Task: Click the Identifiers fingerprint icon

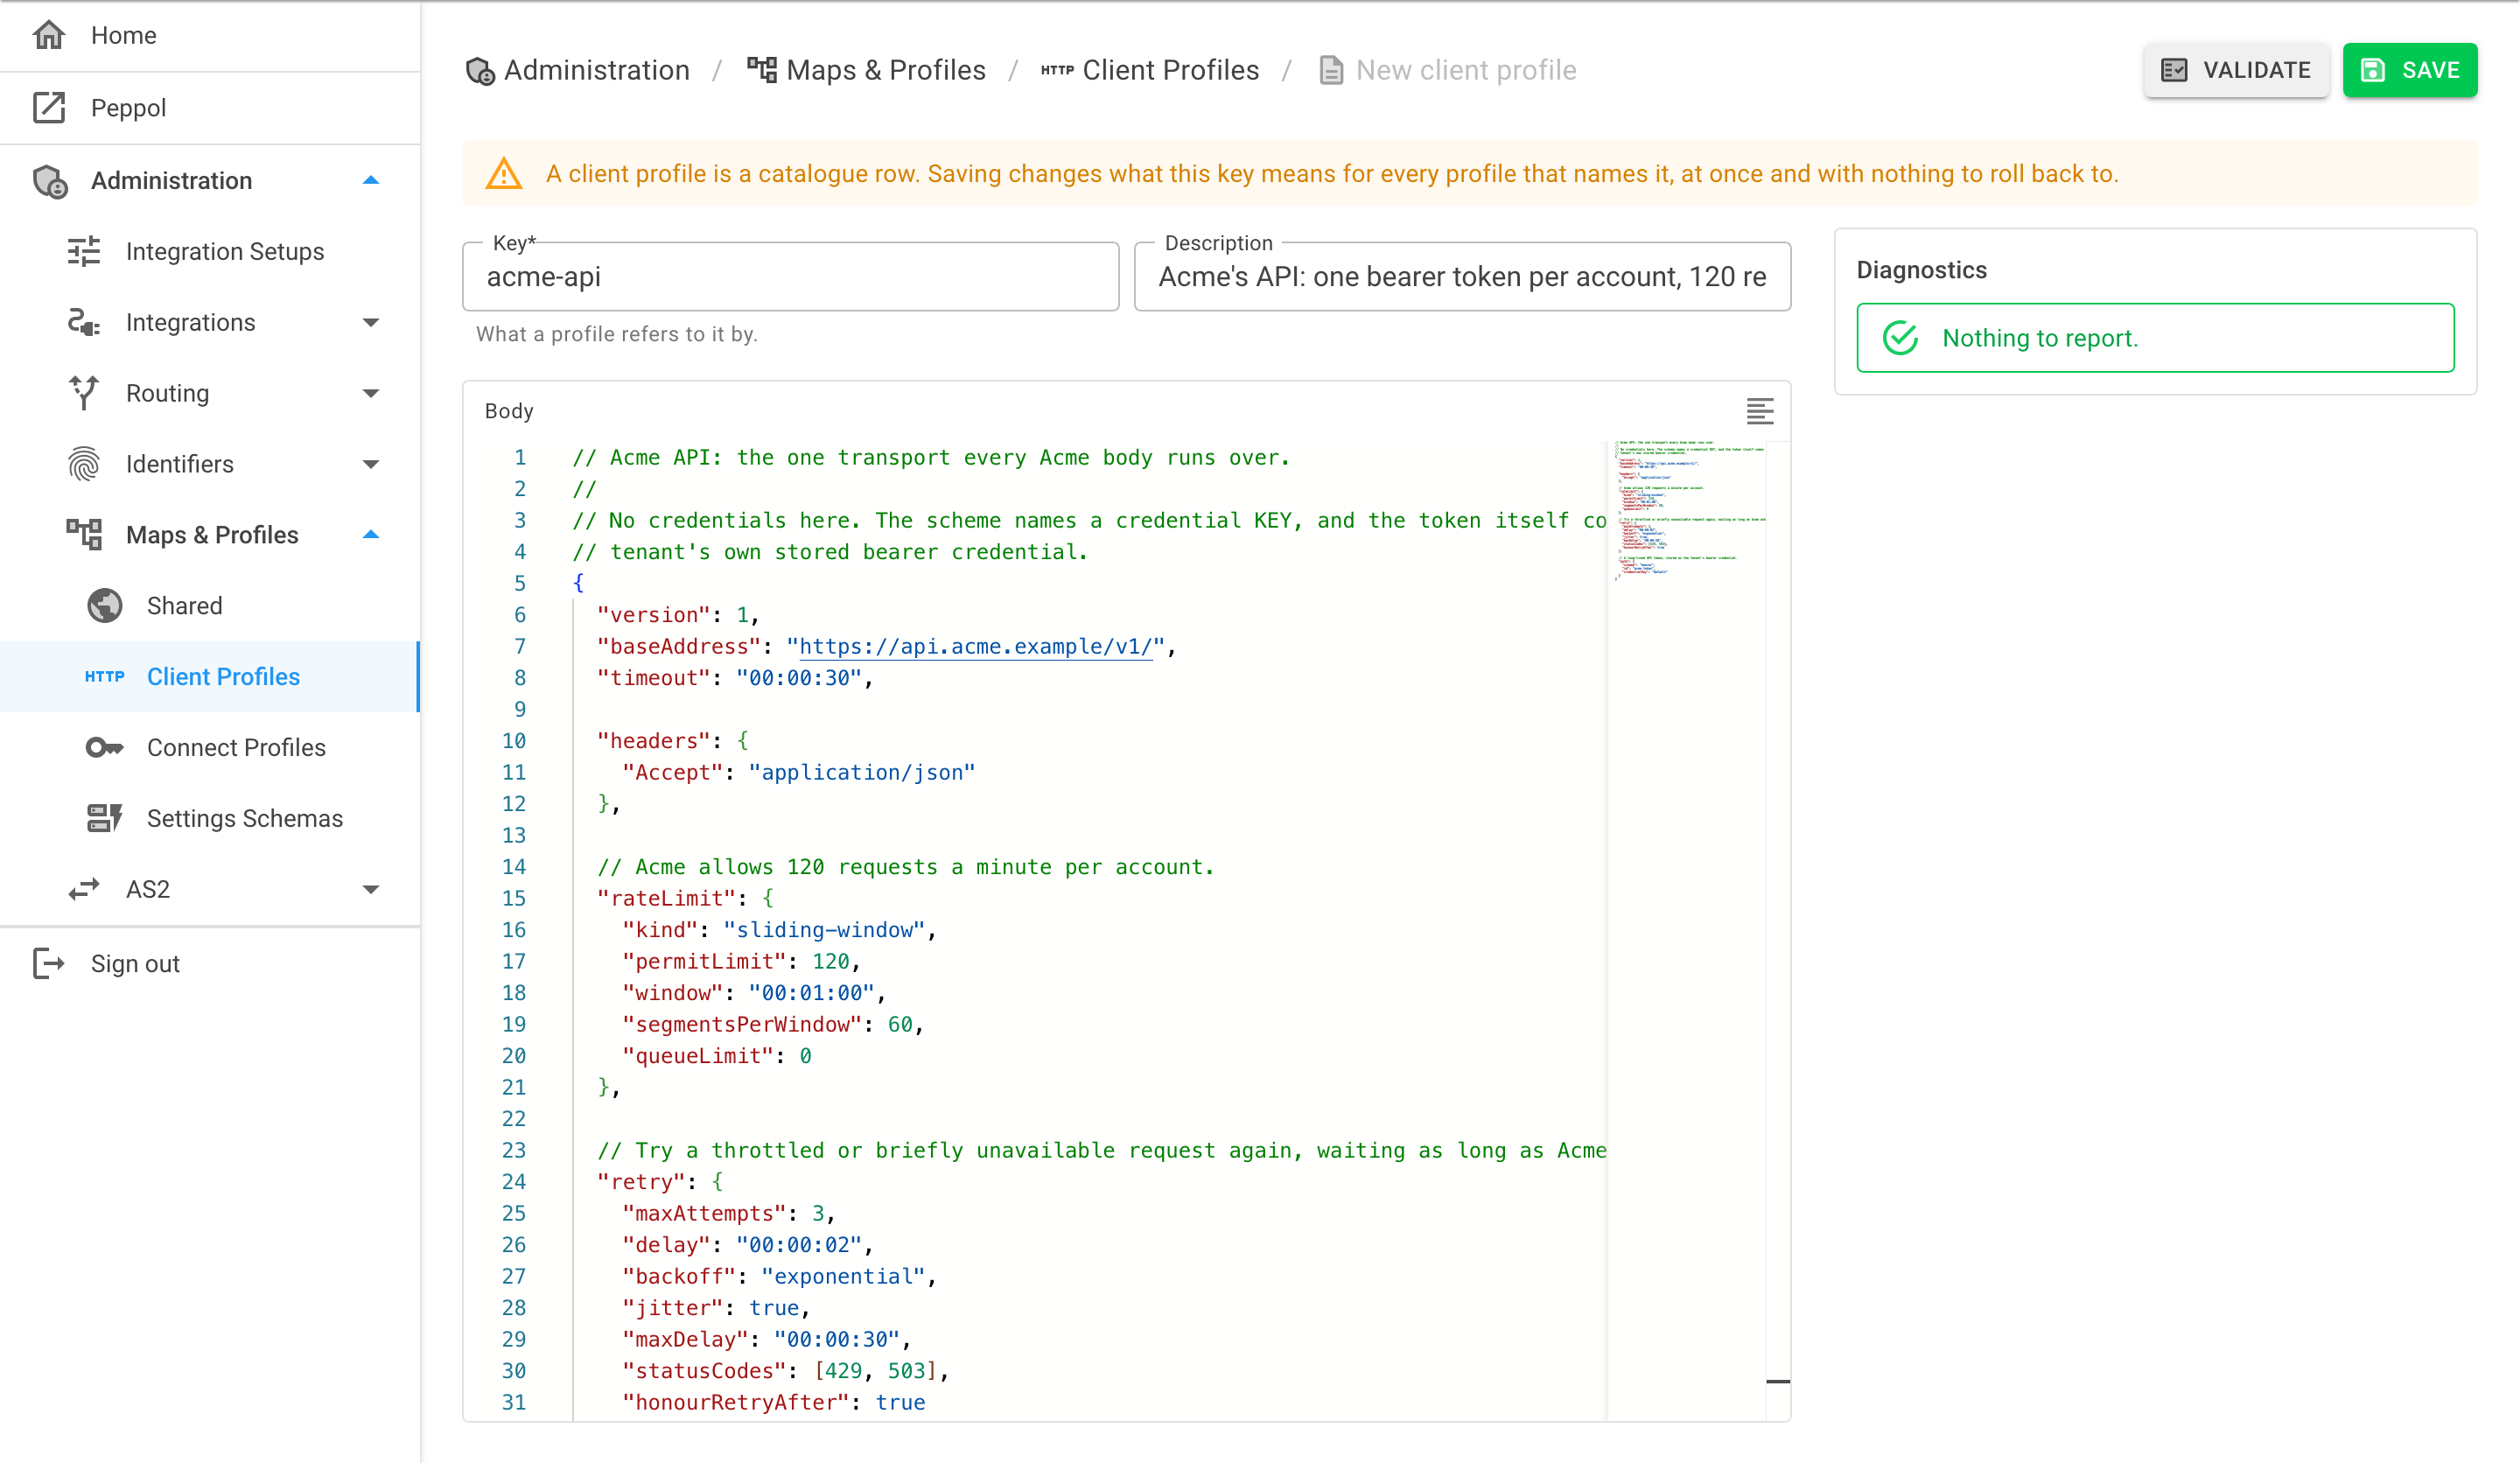Action: [84, 464]
